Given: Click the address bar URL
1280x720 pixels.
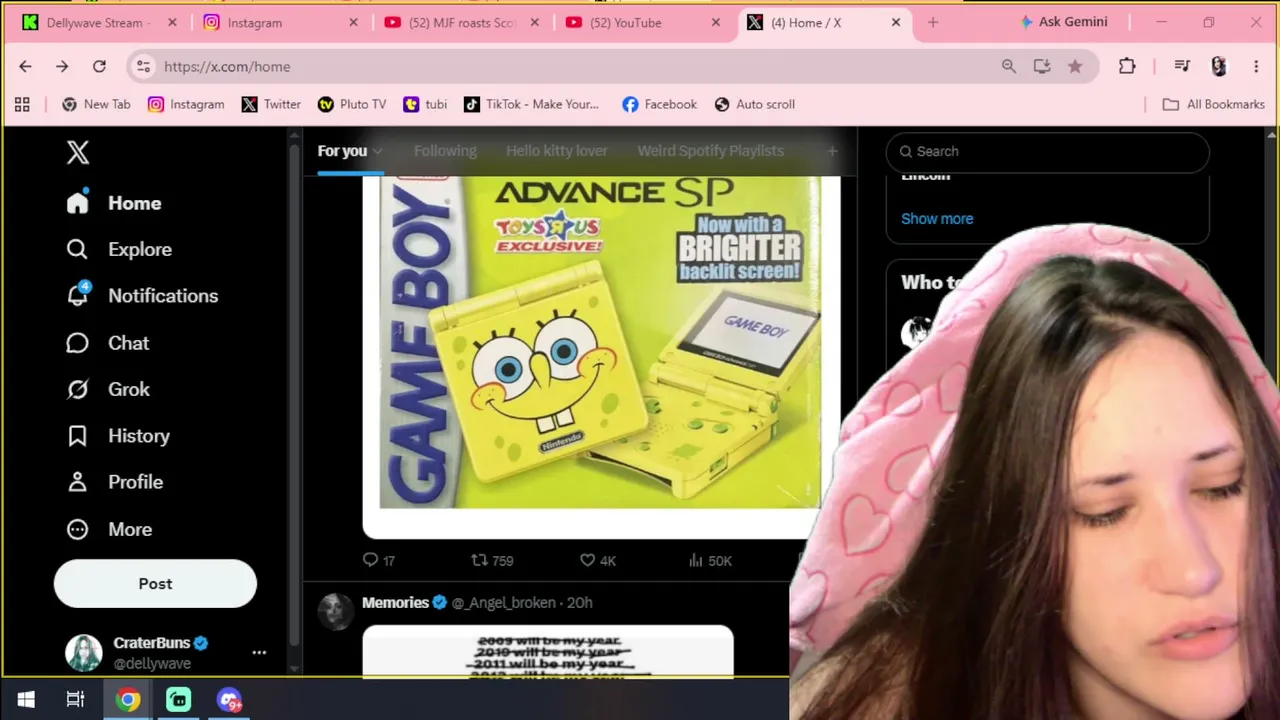Looking at the screenshot, I should click(x=227, y=67).
